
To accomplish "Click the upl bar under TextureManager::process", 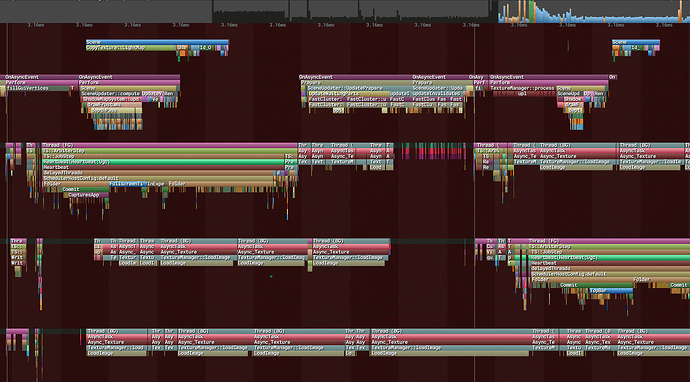I will (x=524, y=94).
